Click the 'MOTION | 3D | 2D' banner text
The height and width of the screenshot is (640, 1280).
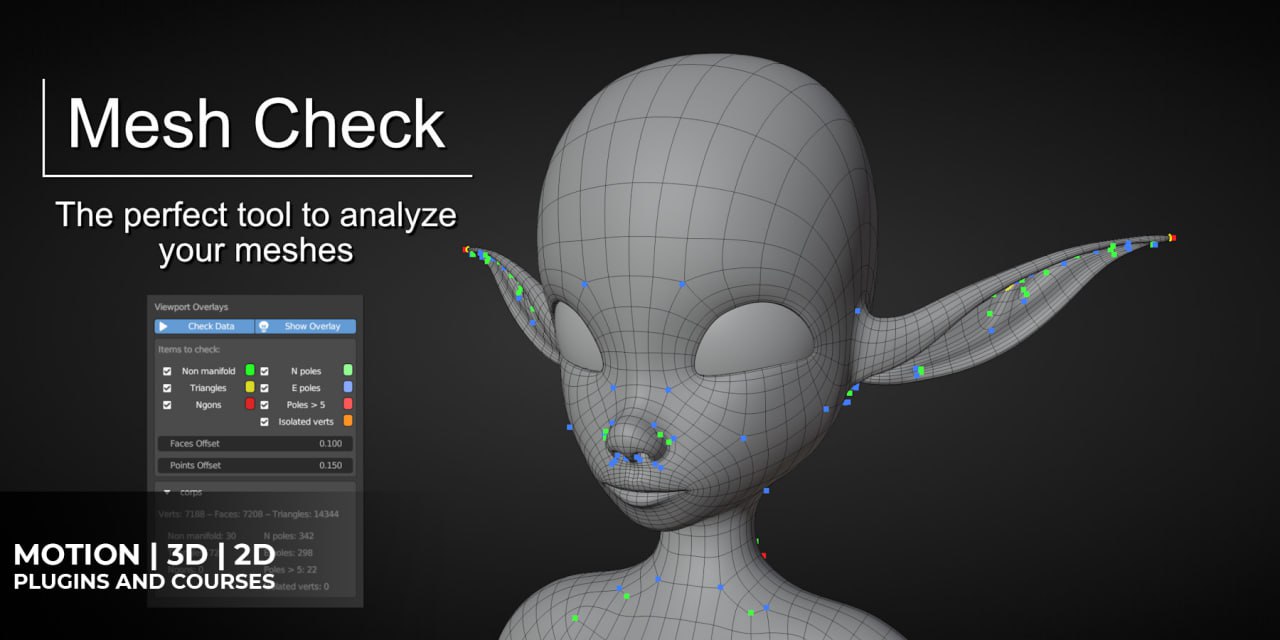coord(145,555)
